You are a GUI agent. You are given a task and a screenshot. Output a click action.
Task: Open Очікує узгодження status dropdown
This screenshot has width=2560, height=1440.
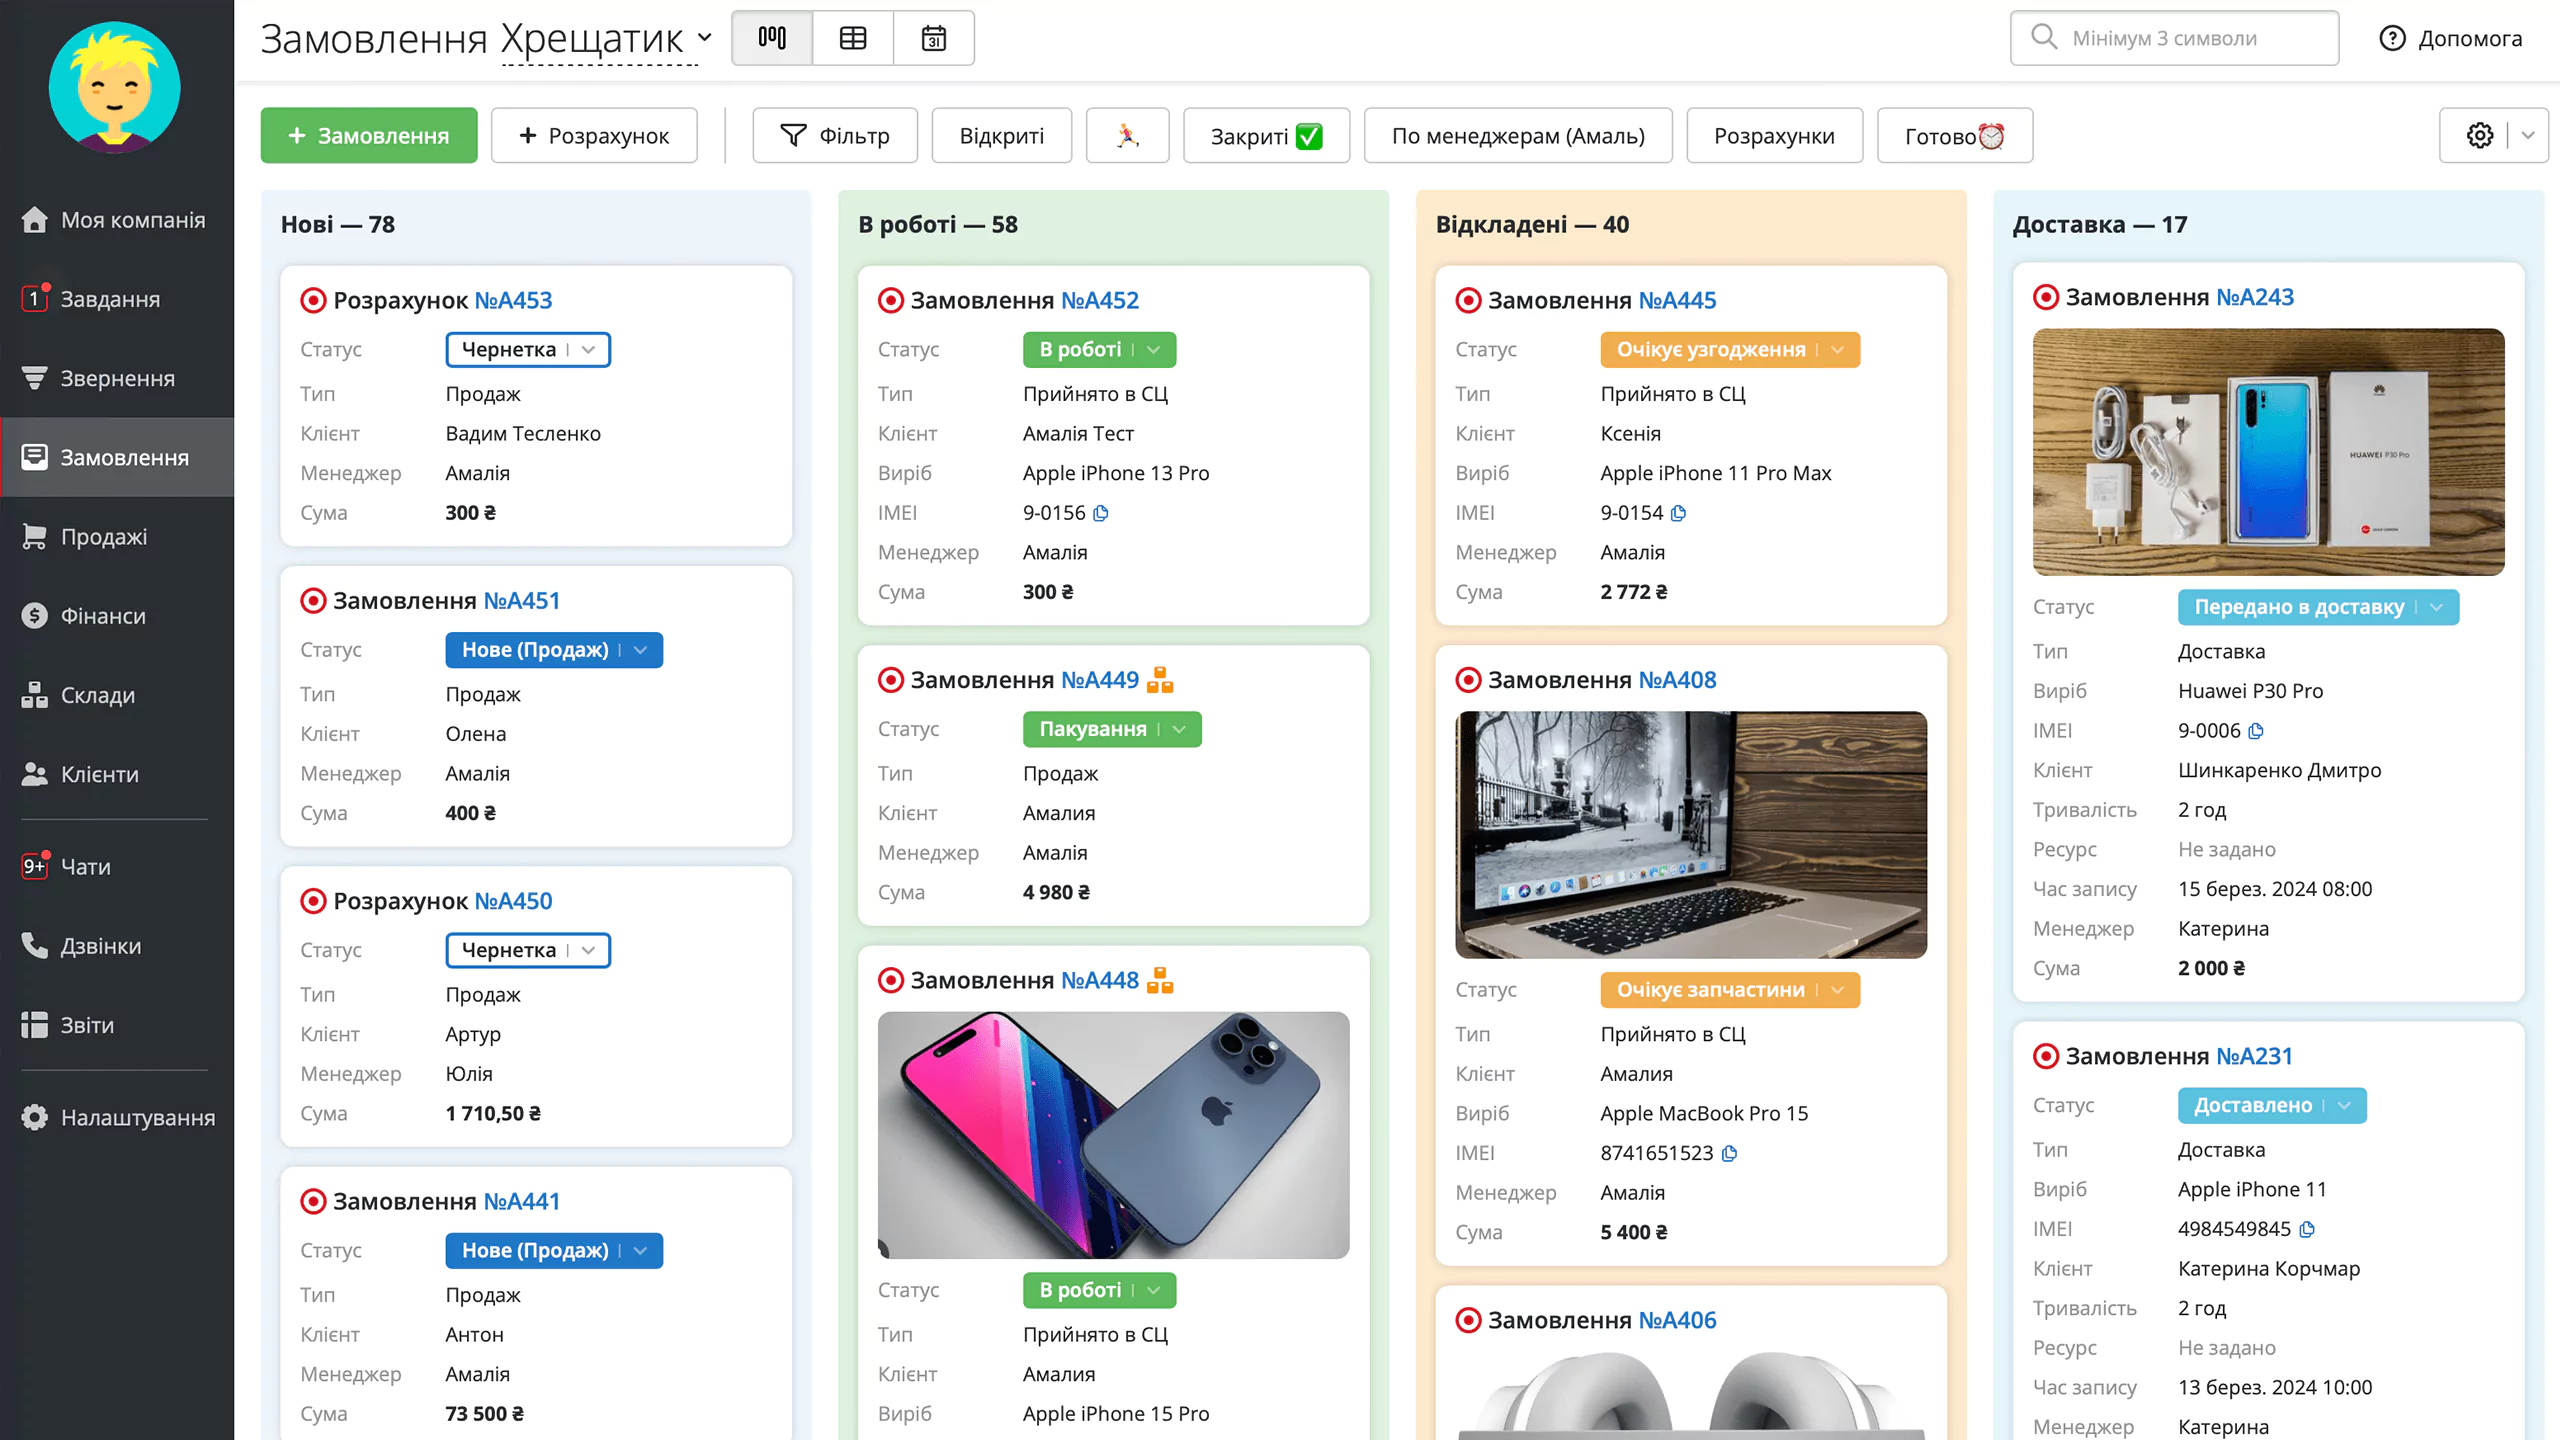pos(1730,350)
